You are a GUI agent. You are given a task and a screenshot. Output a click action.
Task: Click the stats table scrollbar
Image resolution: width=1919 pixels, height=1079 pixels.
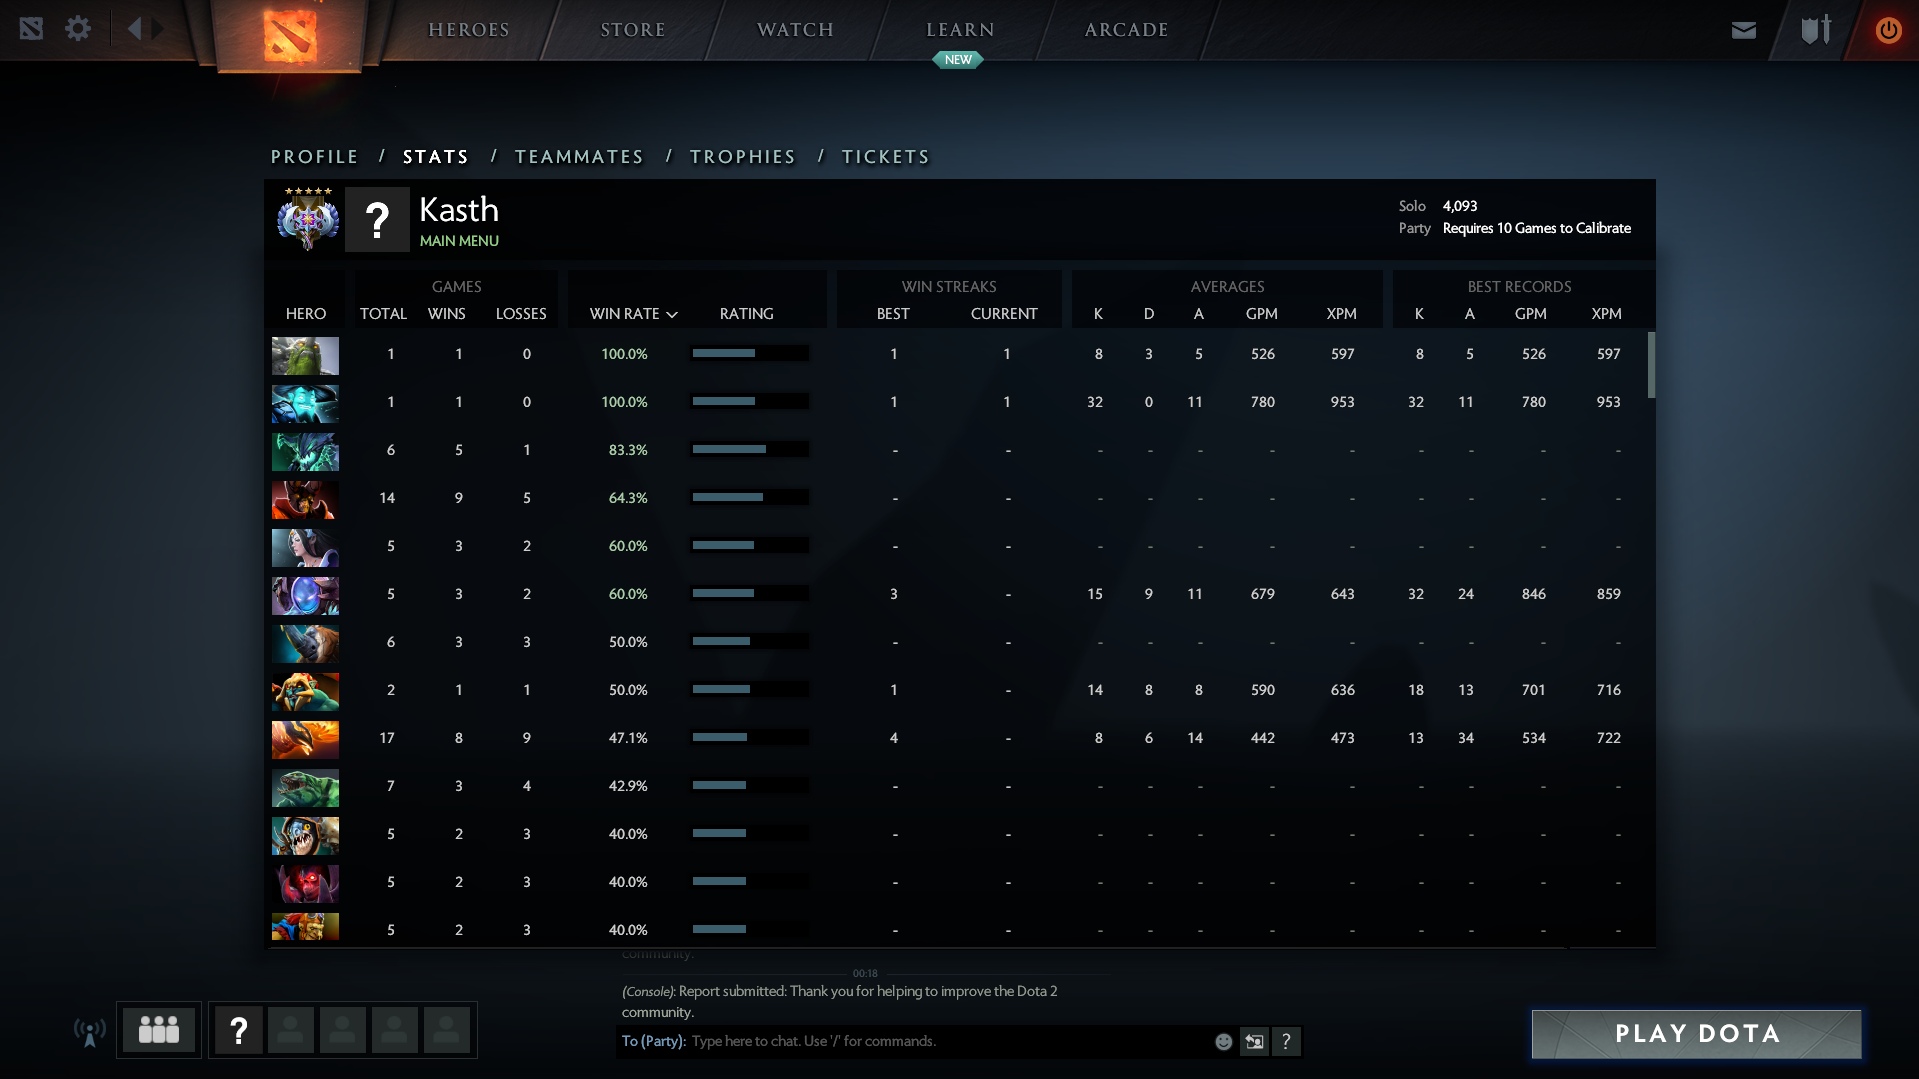(x=1651, y=365)
